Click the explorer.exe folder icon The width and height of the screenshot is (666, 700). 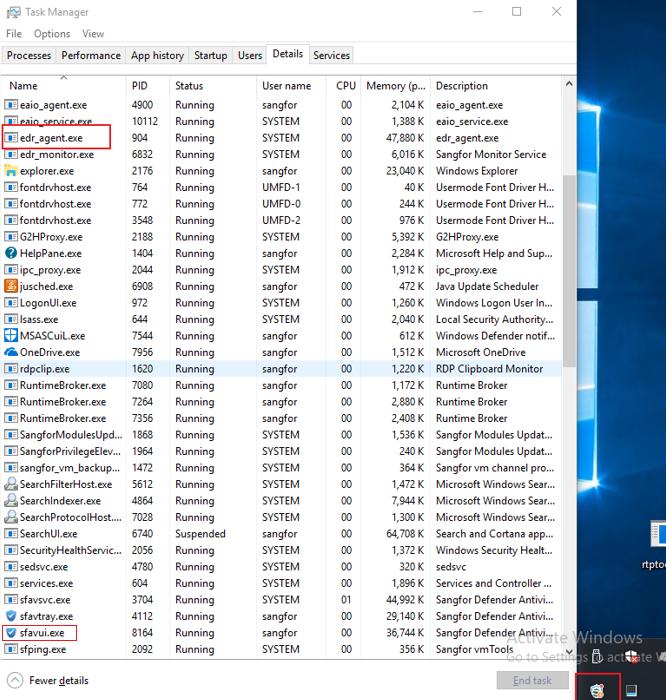click(11, 171)
